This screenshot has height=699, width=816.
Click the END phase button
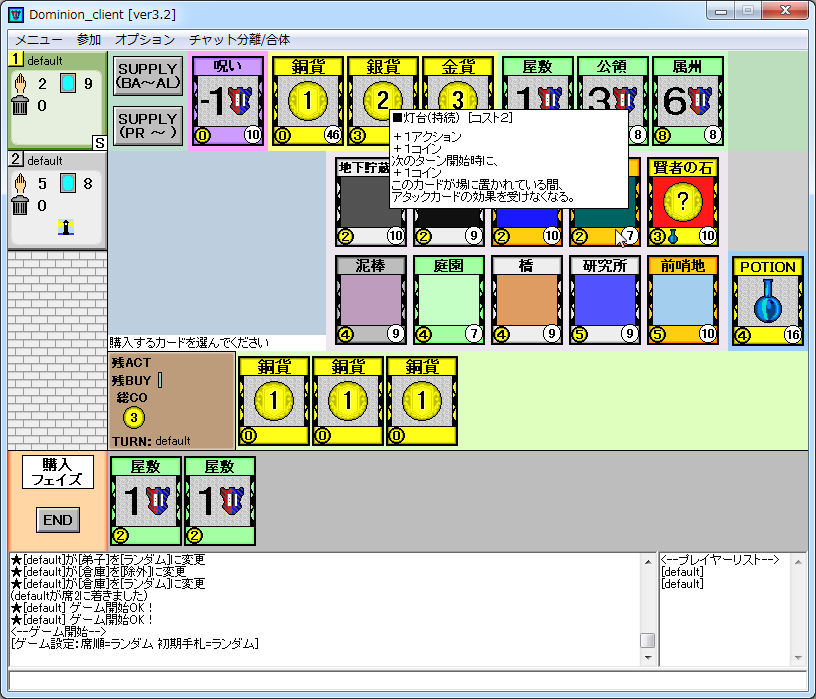(58, 520)
